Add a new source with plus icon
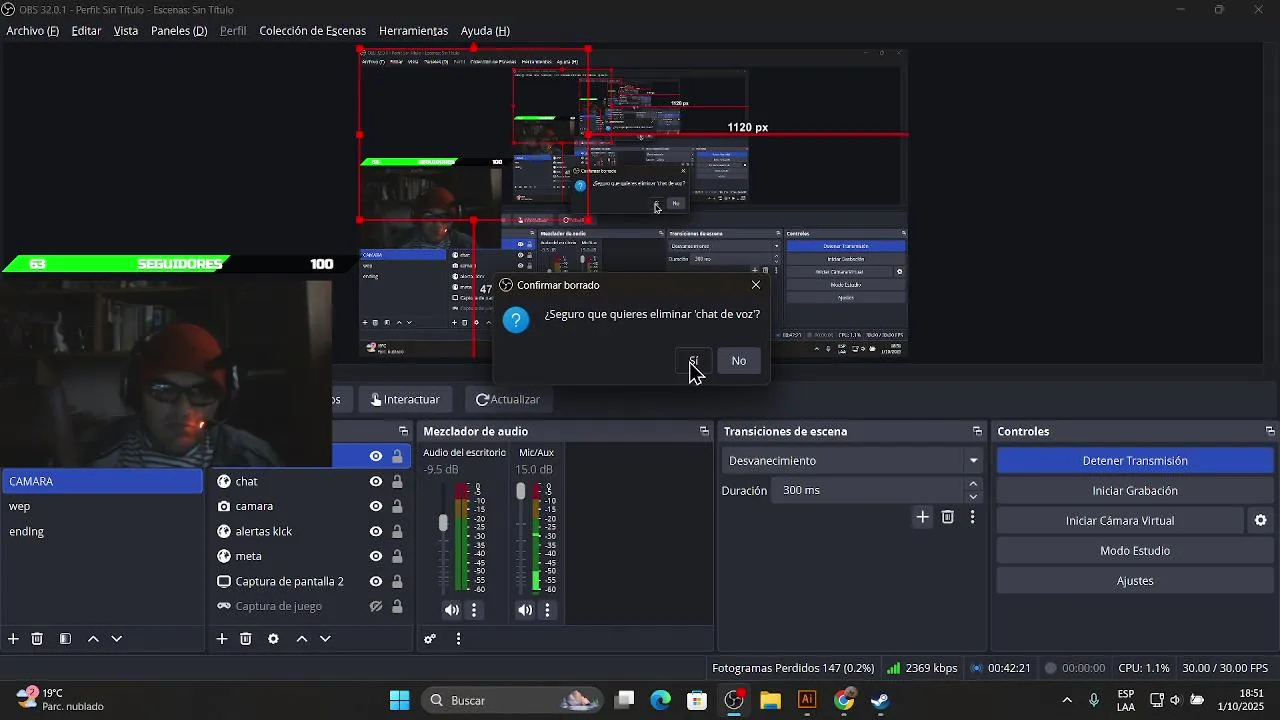This screenshot has height=720, width=1280. click(222, 639)
